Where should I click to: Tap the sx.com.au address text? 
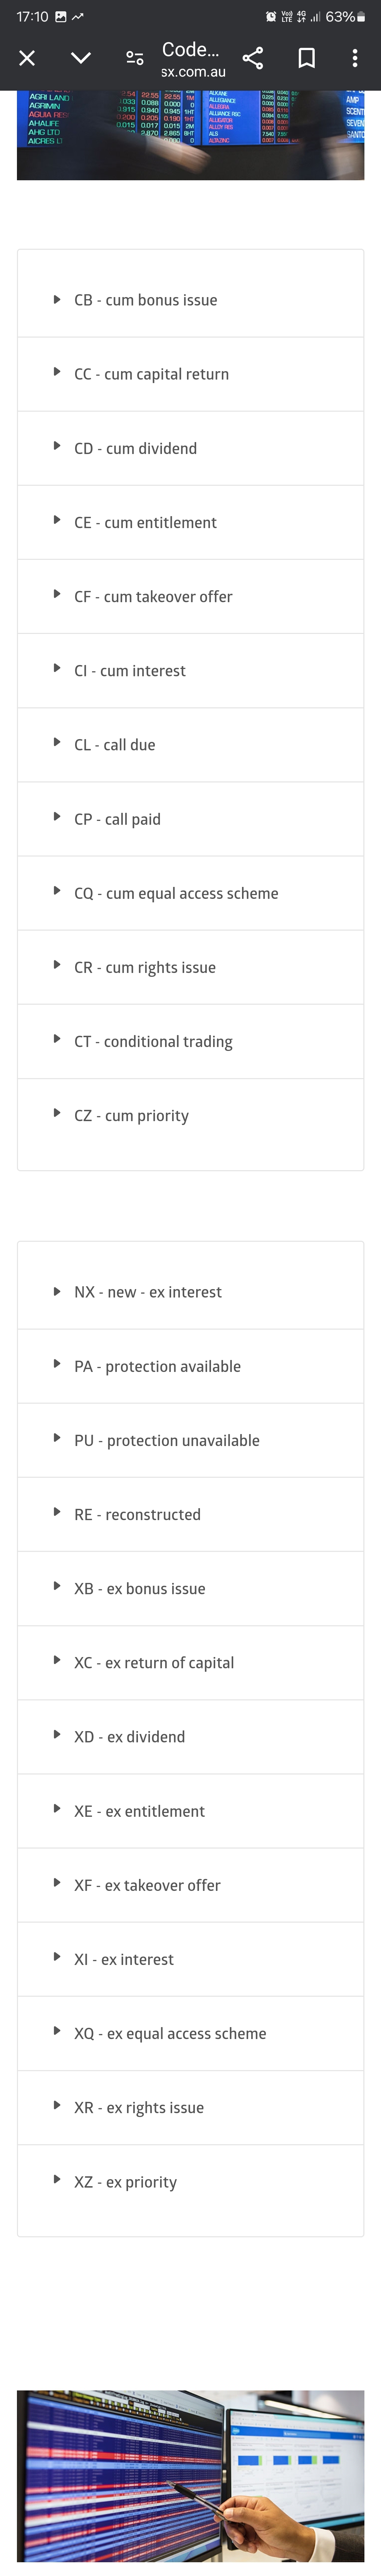[193, 72]
